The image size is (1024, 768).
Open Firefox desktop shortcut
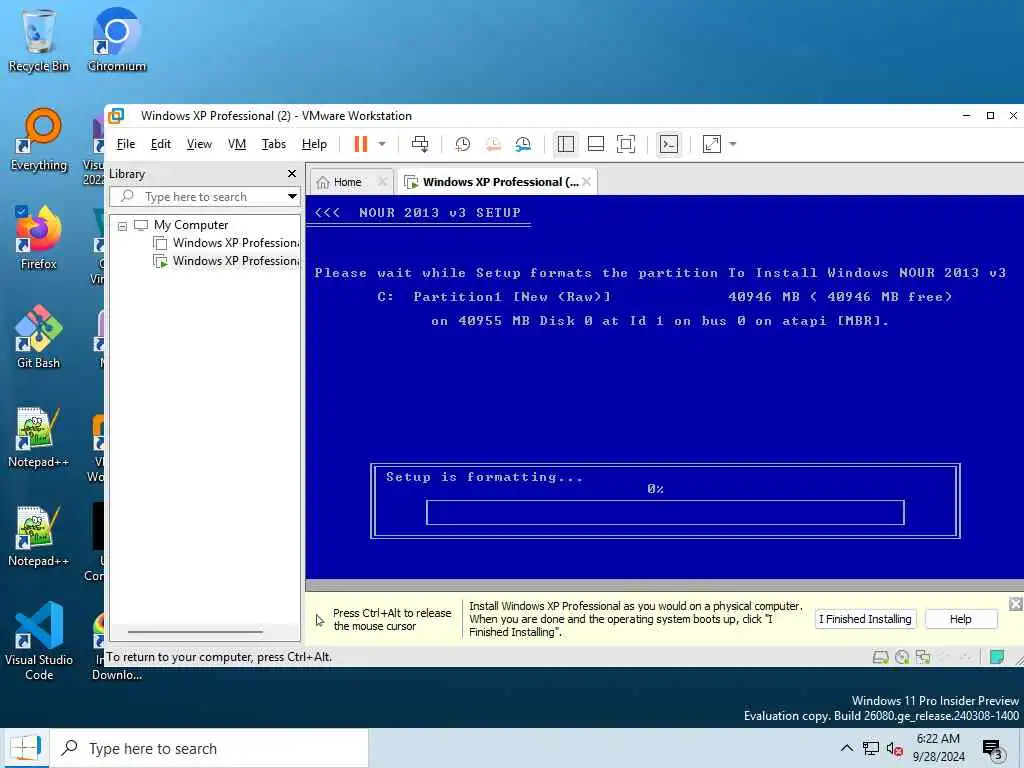tap(39, 238)
